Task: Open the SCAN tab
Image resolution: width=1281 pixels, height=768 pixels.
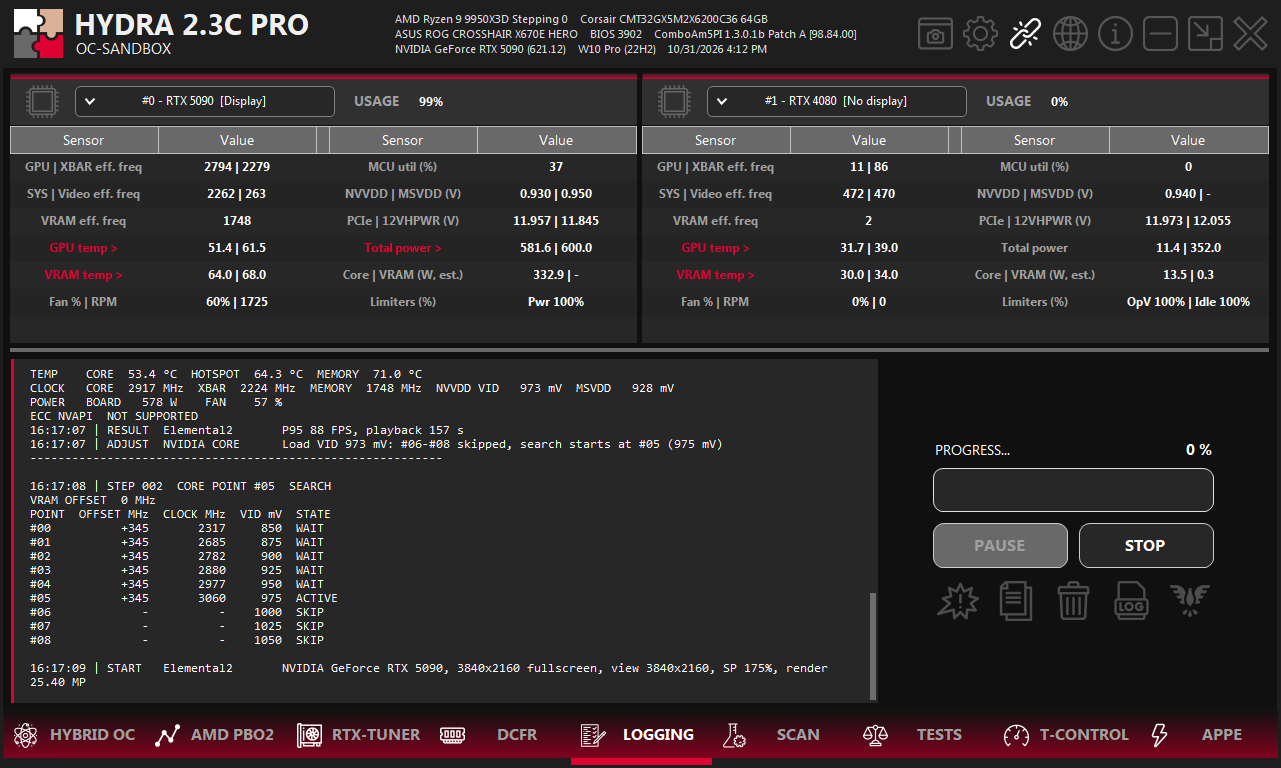Action: tap(771, 735)
